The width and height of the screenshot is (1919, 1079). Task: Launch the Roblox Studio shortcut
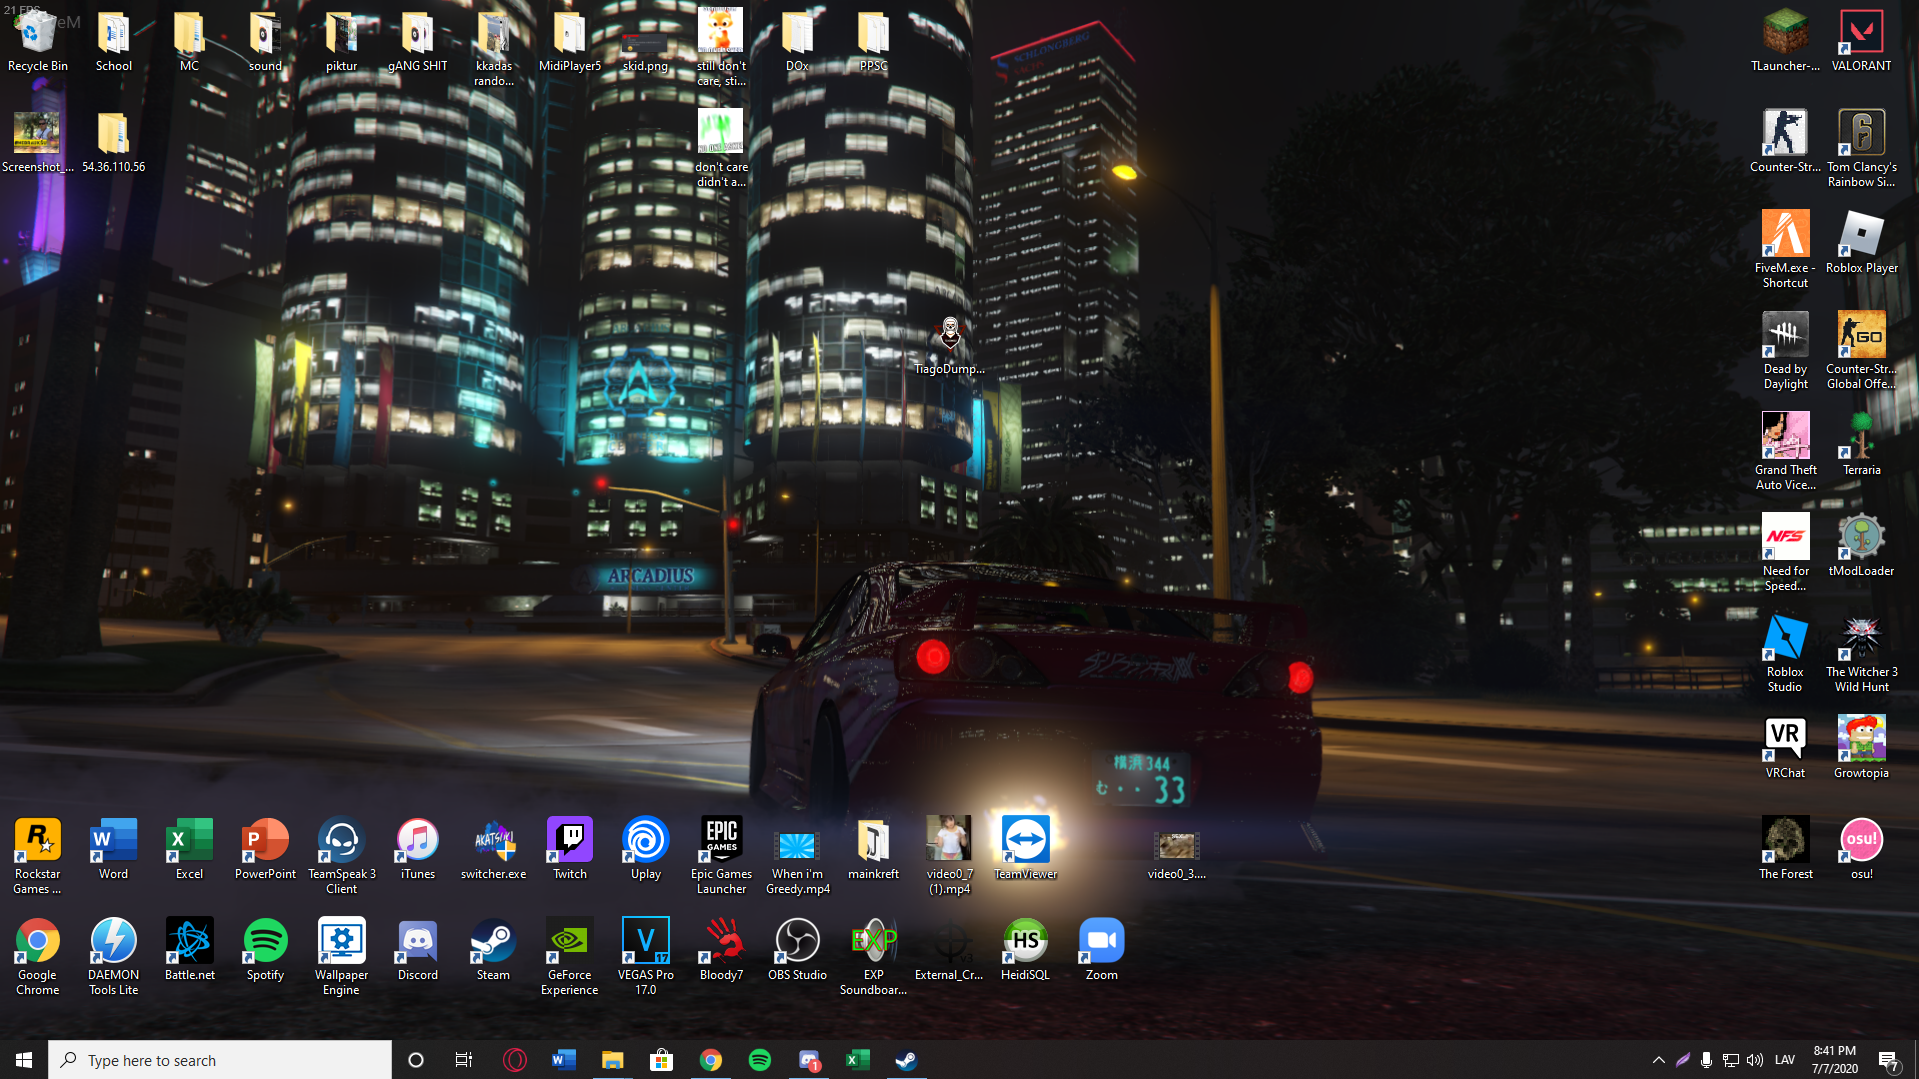tap(1785, 654)
